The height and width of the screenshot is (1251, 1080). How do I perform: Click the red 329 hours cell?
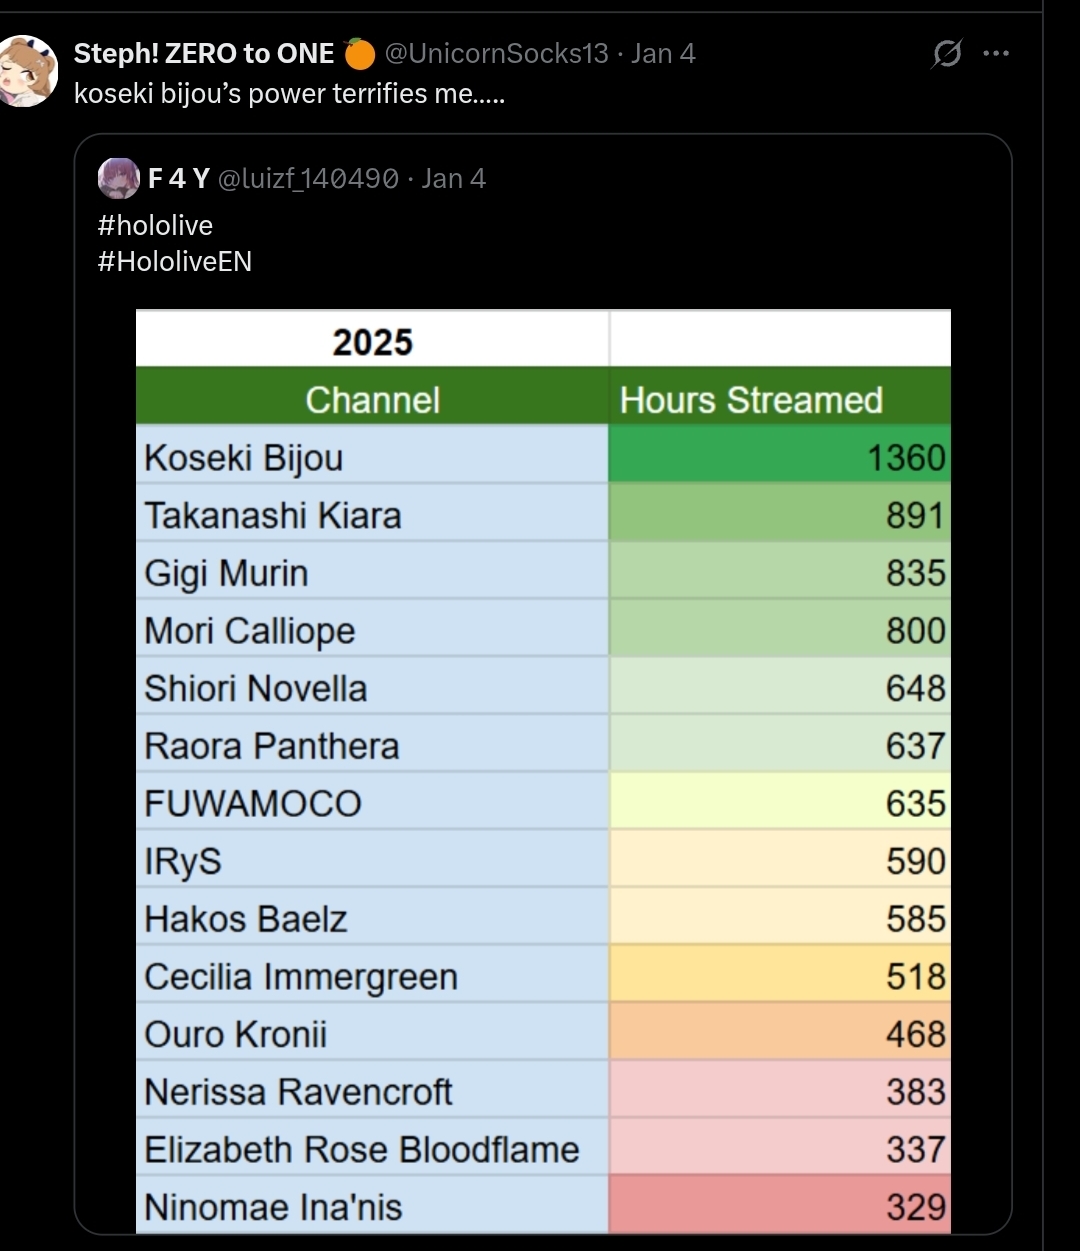(x=779, y=1207)
